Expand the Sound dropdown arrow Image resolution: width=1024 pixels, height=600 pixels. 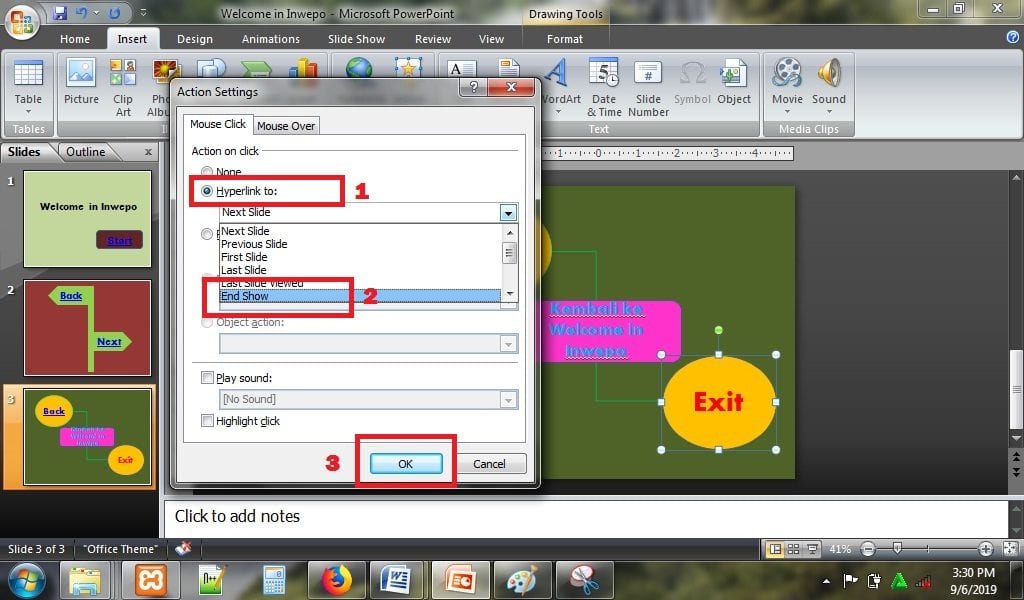[x=829, y=112]
